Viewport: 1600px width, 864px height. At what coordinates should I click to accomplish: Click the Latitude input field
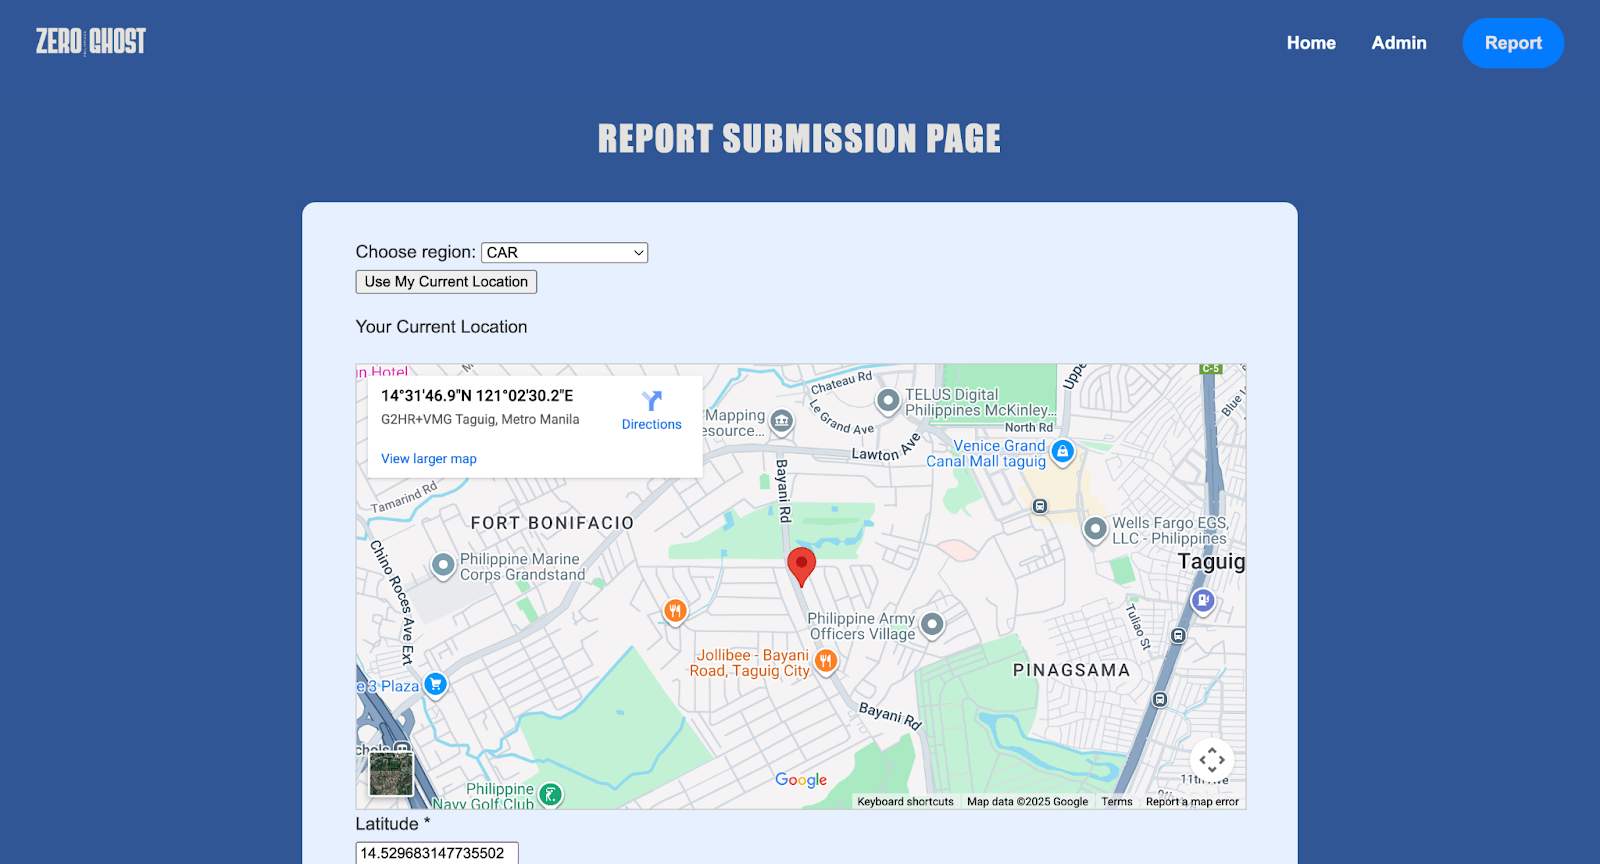coord(437,853)
